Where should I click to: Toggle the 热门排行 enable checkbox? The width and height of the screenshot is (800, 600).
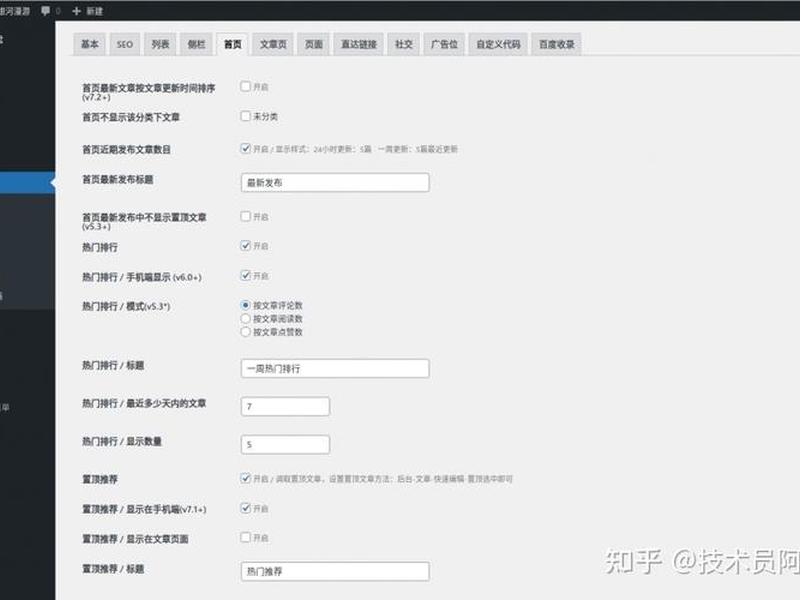coord(245,245)
